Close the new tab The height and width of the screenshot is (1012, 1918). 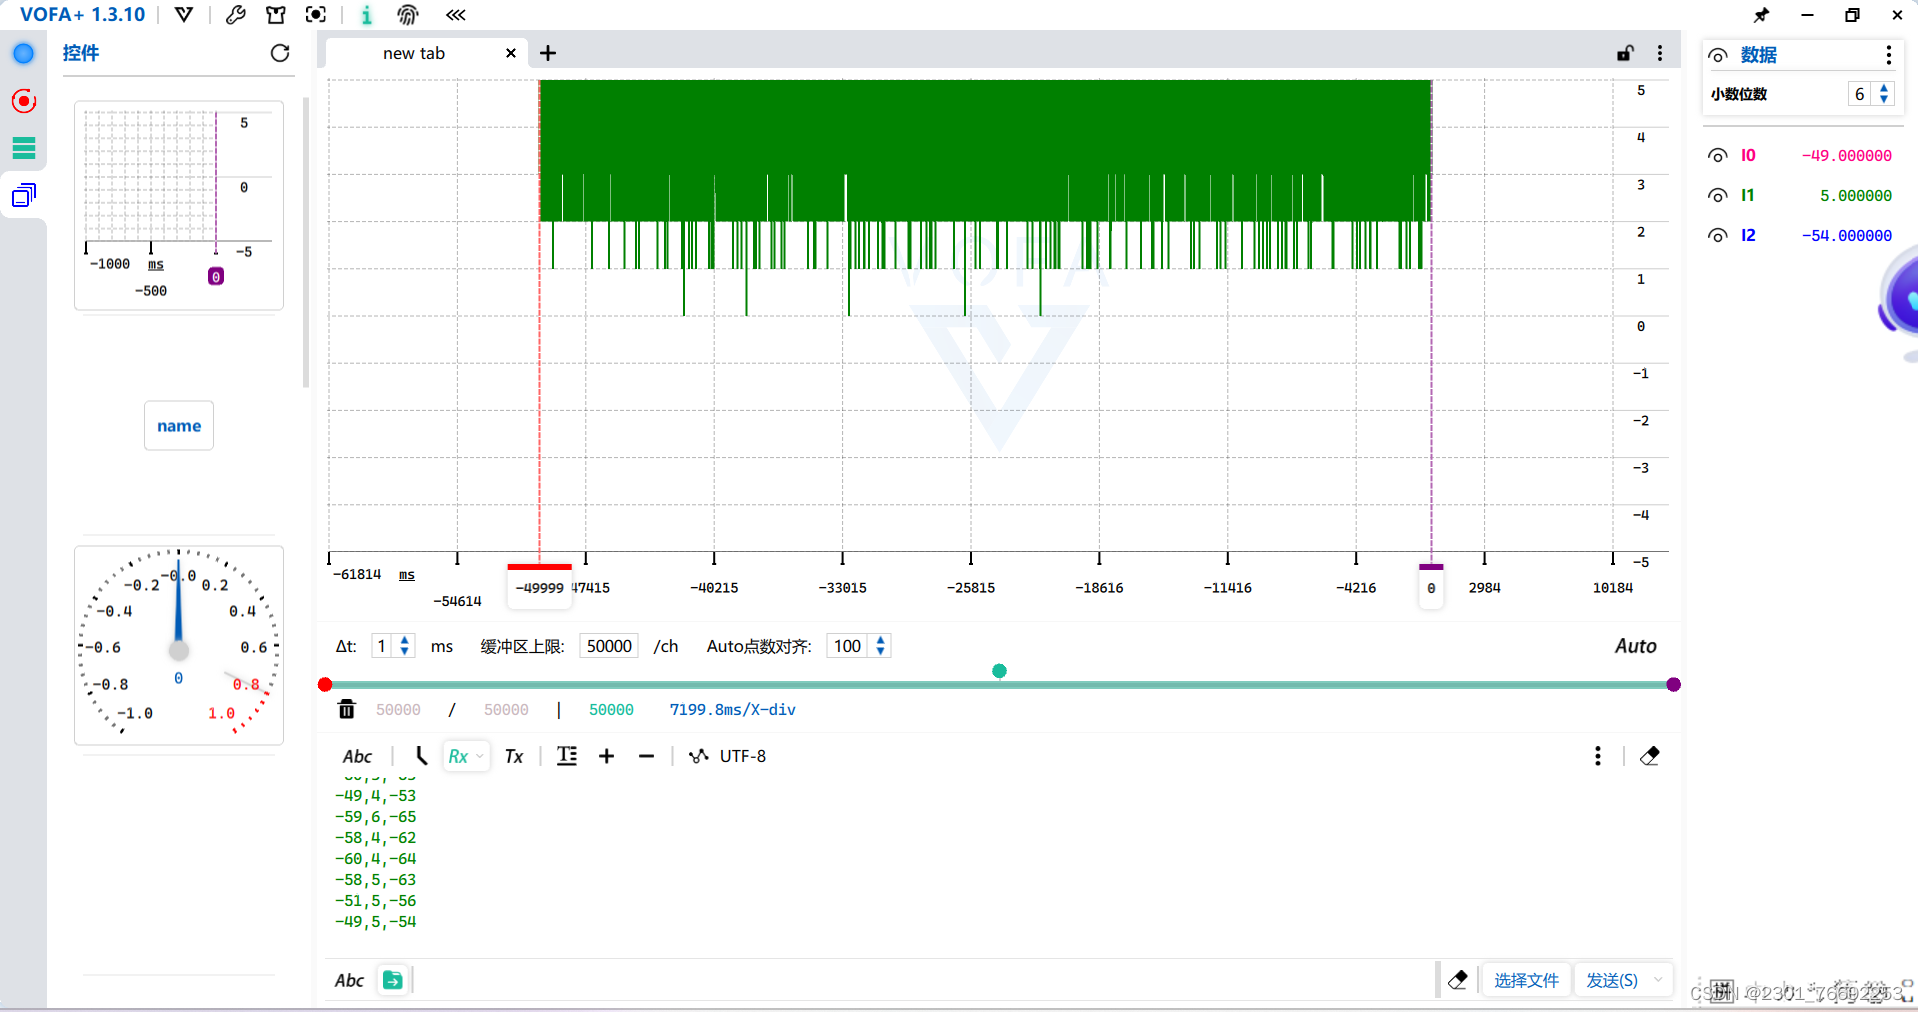click(511, 53)
